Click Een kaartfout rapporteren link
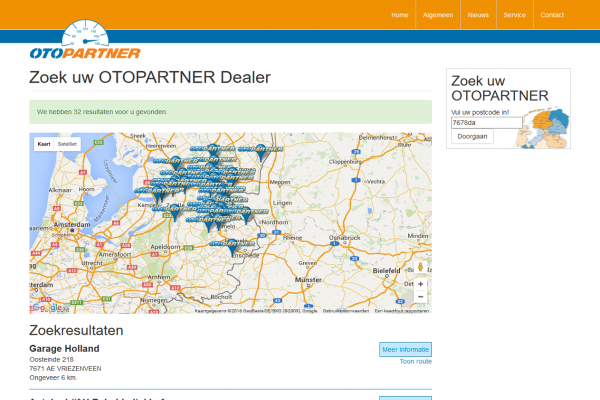Image resolution: width=600 pixels, height=400 pixels. (x=401, y=311)
